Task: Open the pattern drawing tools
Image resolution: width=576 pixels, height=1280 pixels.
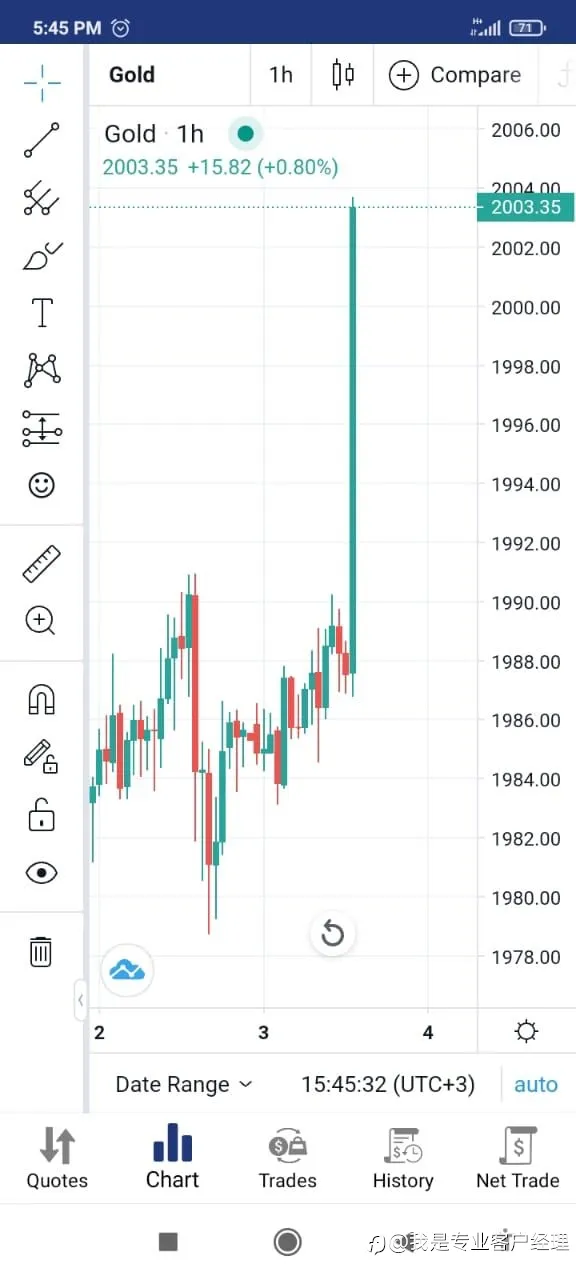Action: (42, 370)
